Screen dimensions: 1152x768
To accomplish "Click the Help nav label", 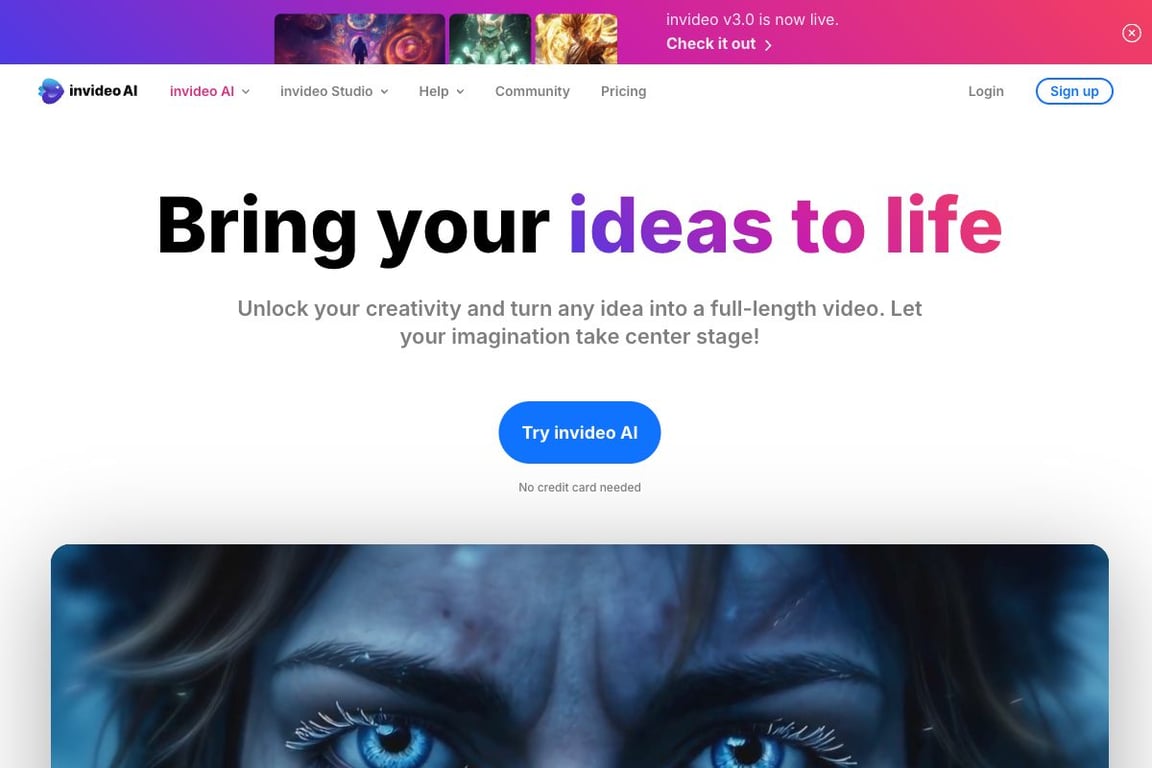I will tap(433, 91).
